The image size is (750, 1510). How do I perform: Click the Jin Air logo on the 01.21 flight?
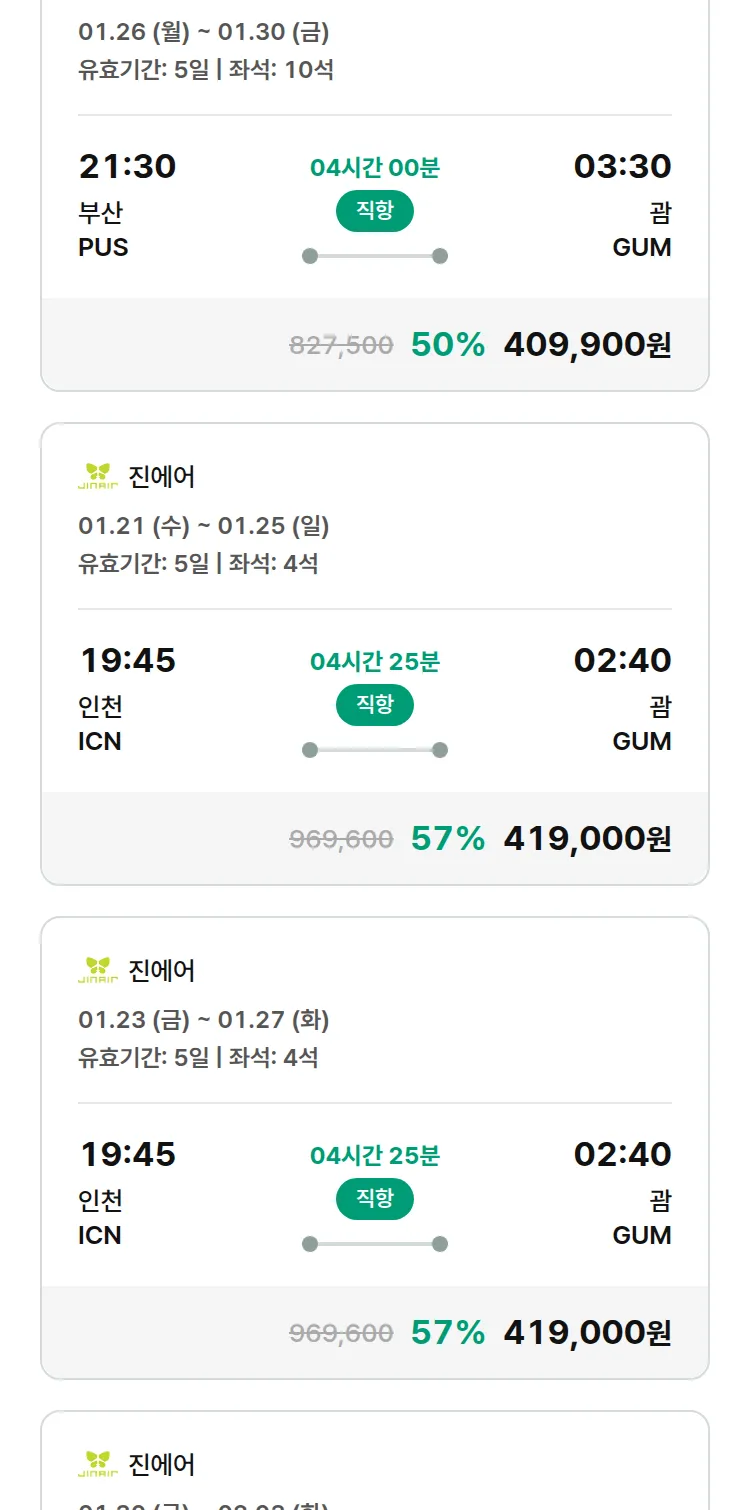click(98, 476)
